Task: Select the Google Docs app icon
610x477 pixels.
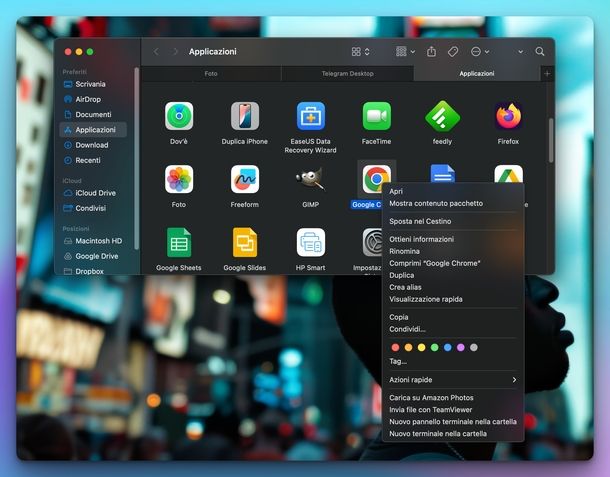Action: click(x=443, y=174)
